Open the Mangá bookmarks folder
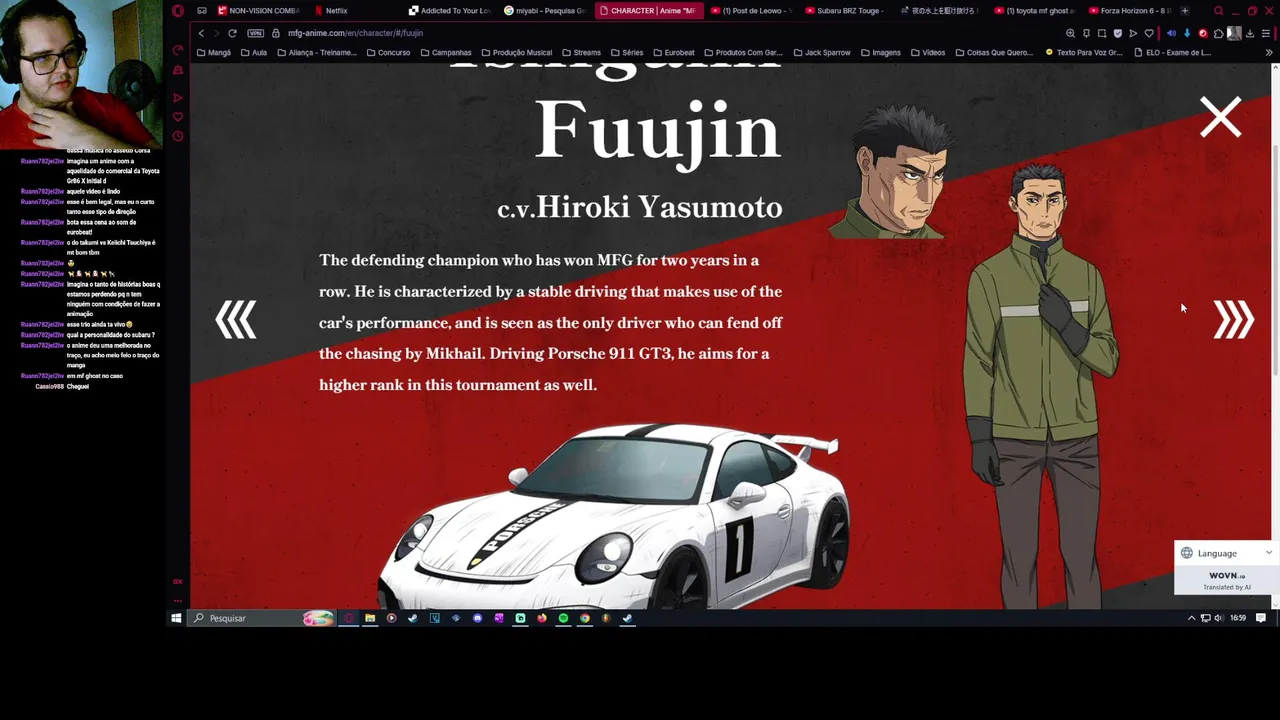The height and width of the screenshot is (720, 1280). (214, 52)
